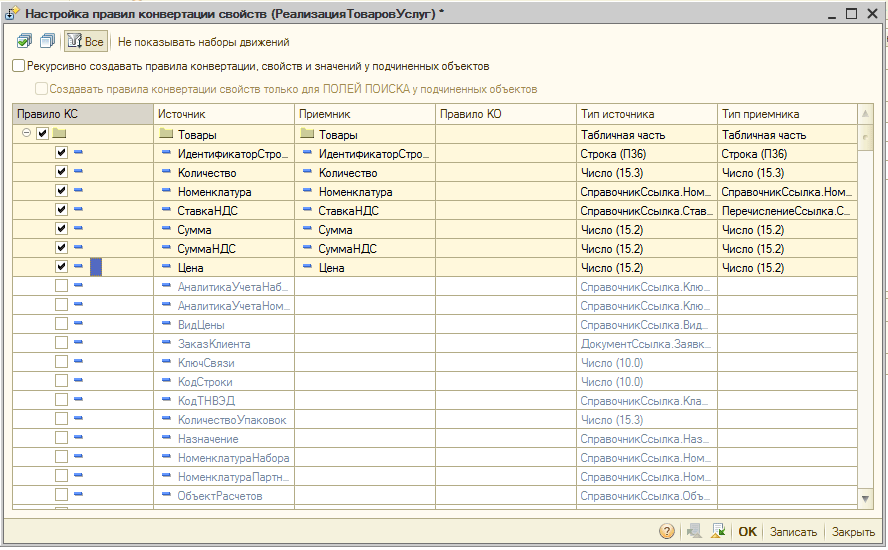The width and height of the screenshot is (888, 550).
Task: Click 'Не показывать наборы движений' menu item
Action: (203, 42)
